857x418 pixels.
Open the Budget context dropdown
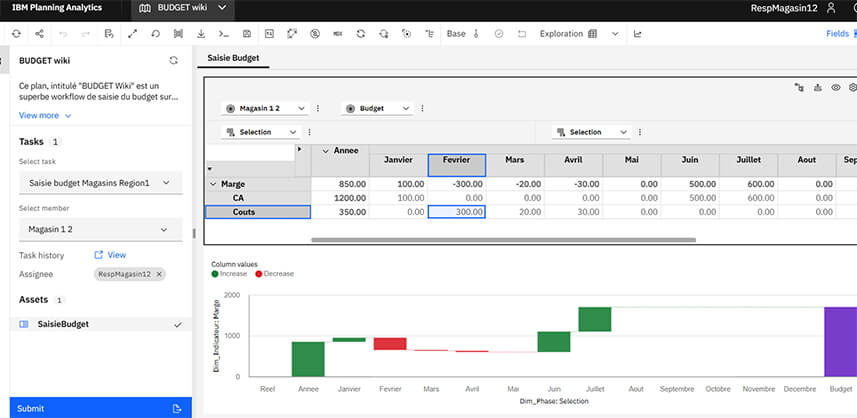tap(377, 108)
